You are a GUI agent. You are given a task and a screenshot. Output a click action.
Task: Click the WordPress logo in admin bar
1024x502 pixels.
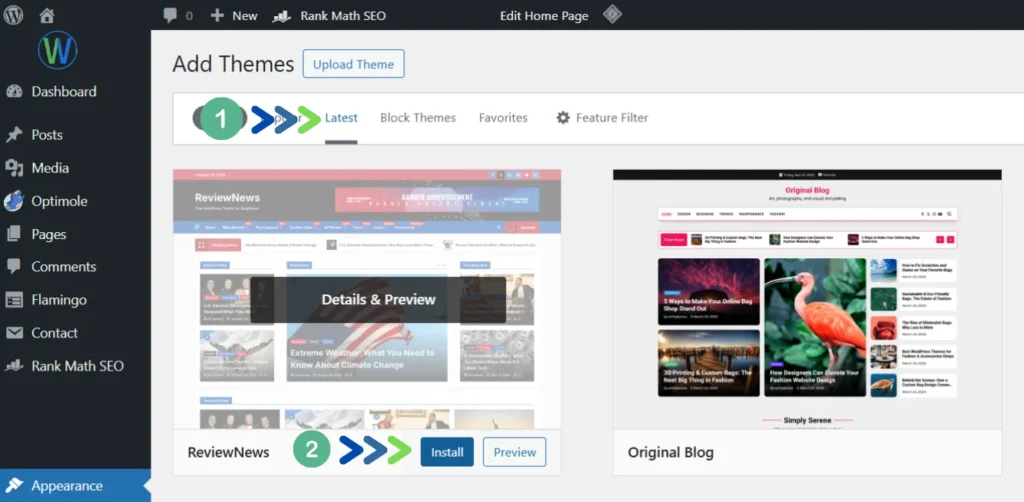point(14,16)
